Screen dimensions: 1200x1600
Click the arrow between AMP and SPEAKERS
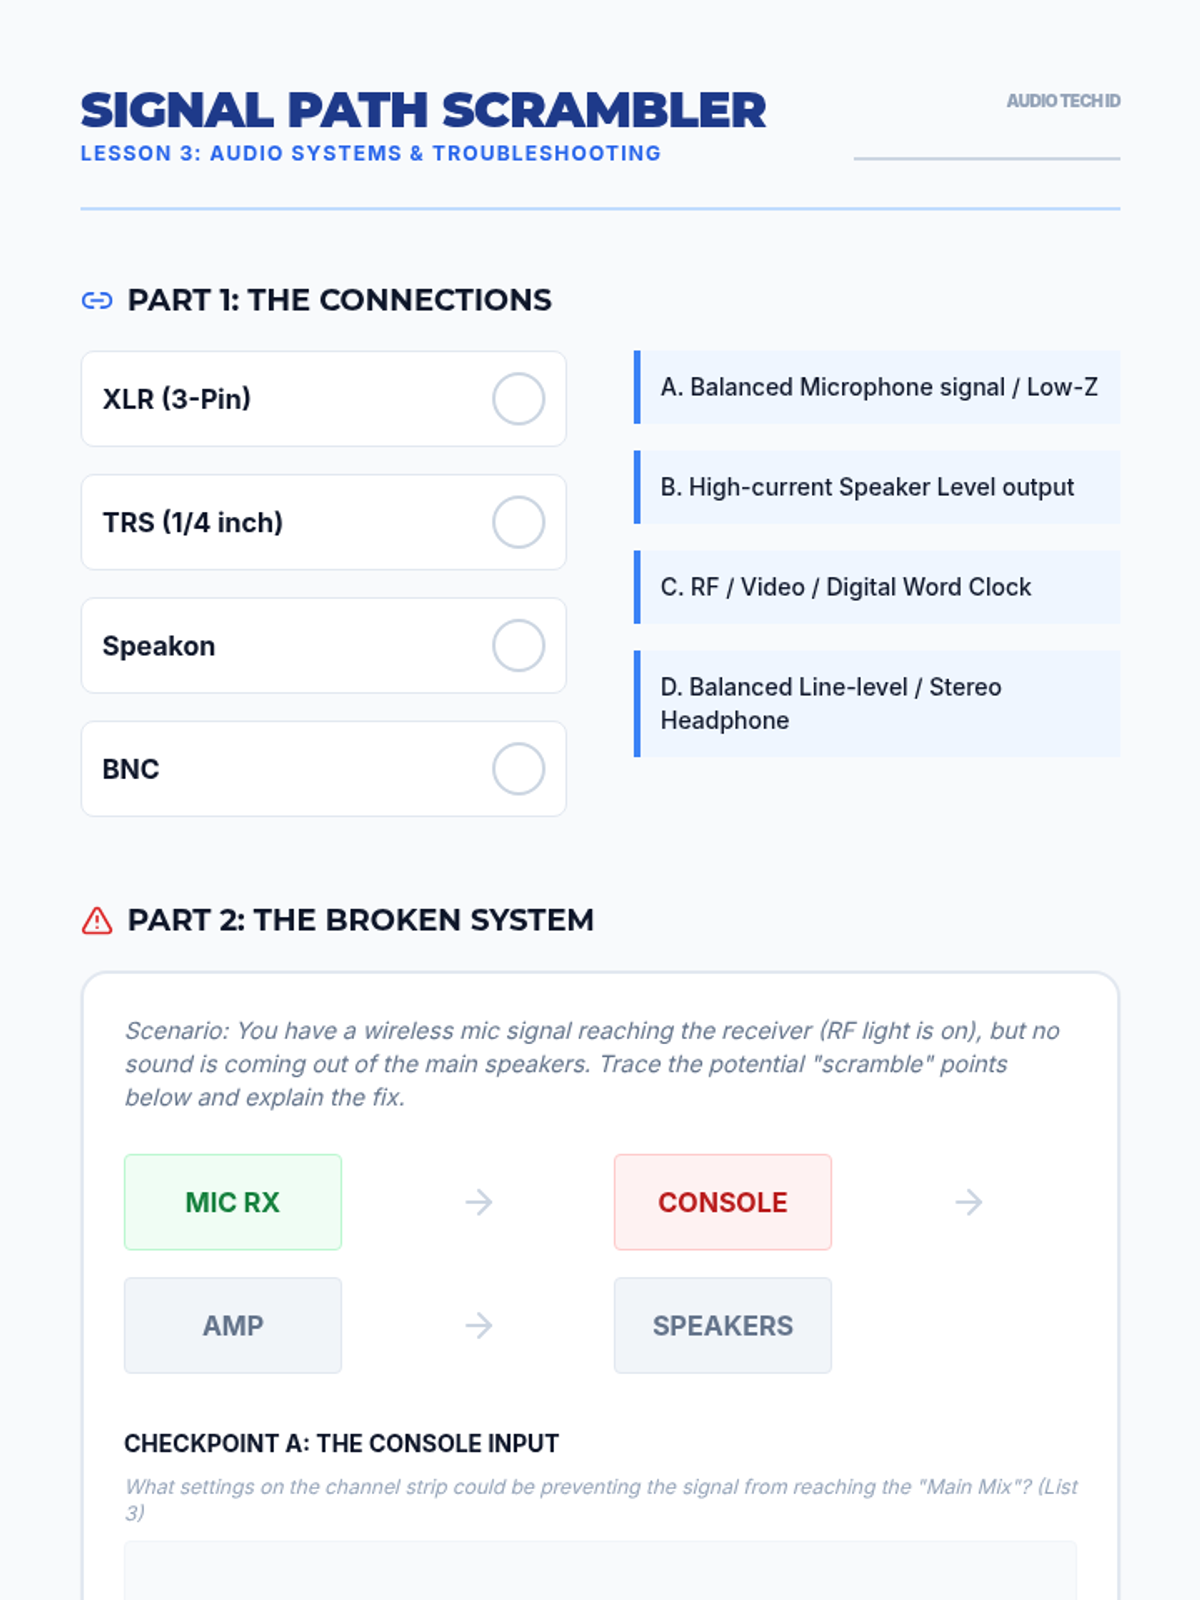[x=479, y=1326]
